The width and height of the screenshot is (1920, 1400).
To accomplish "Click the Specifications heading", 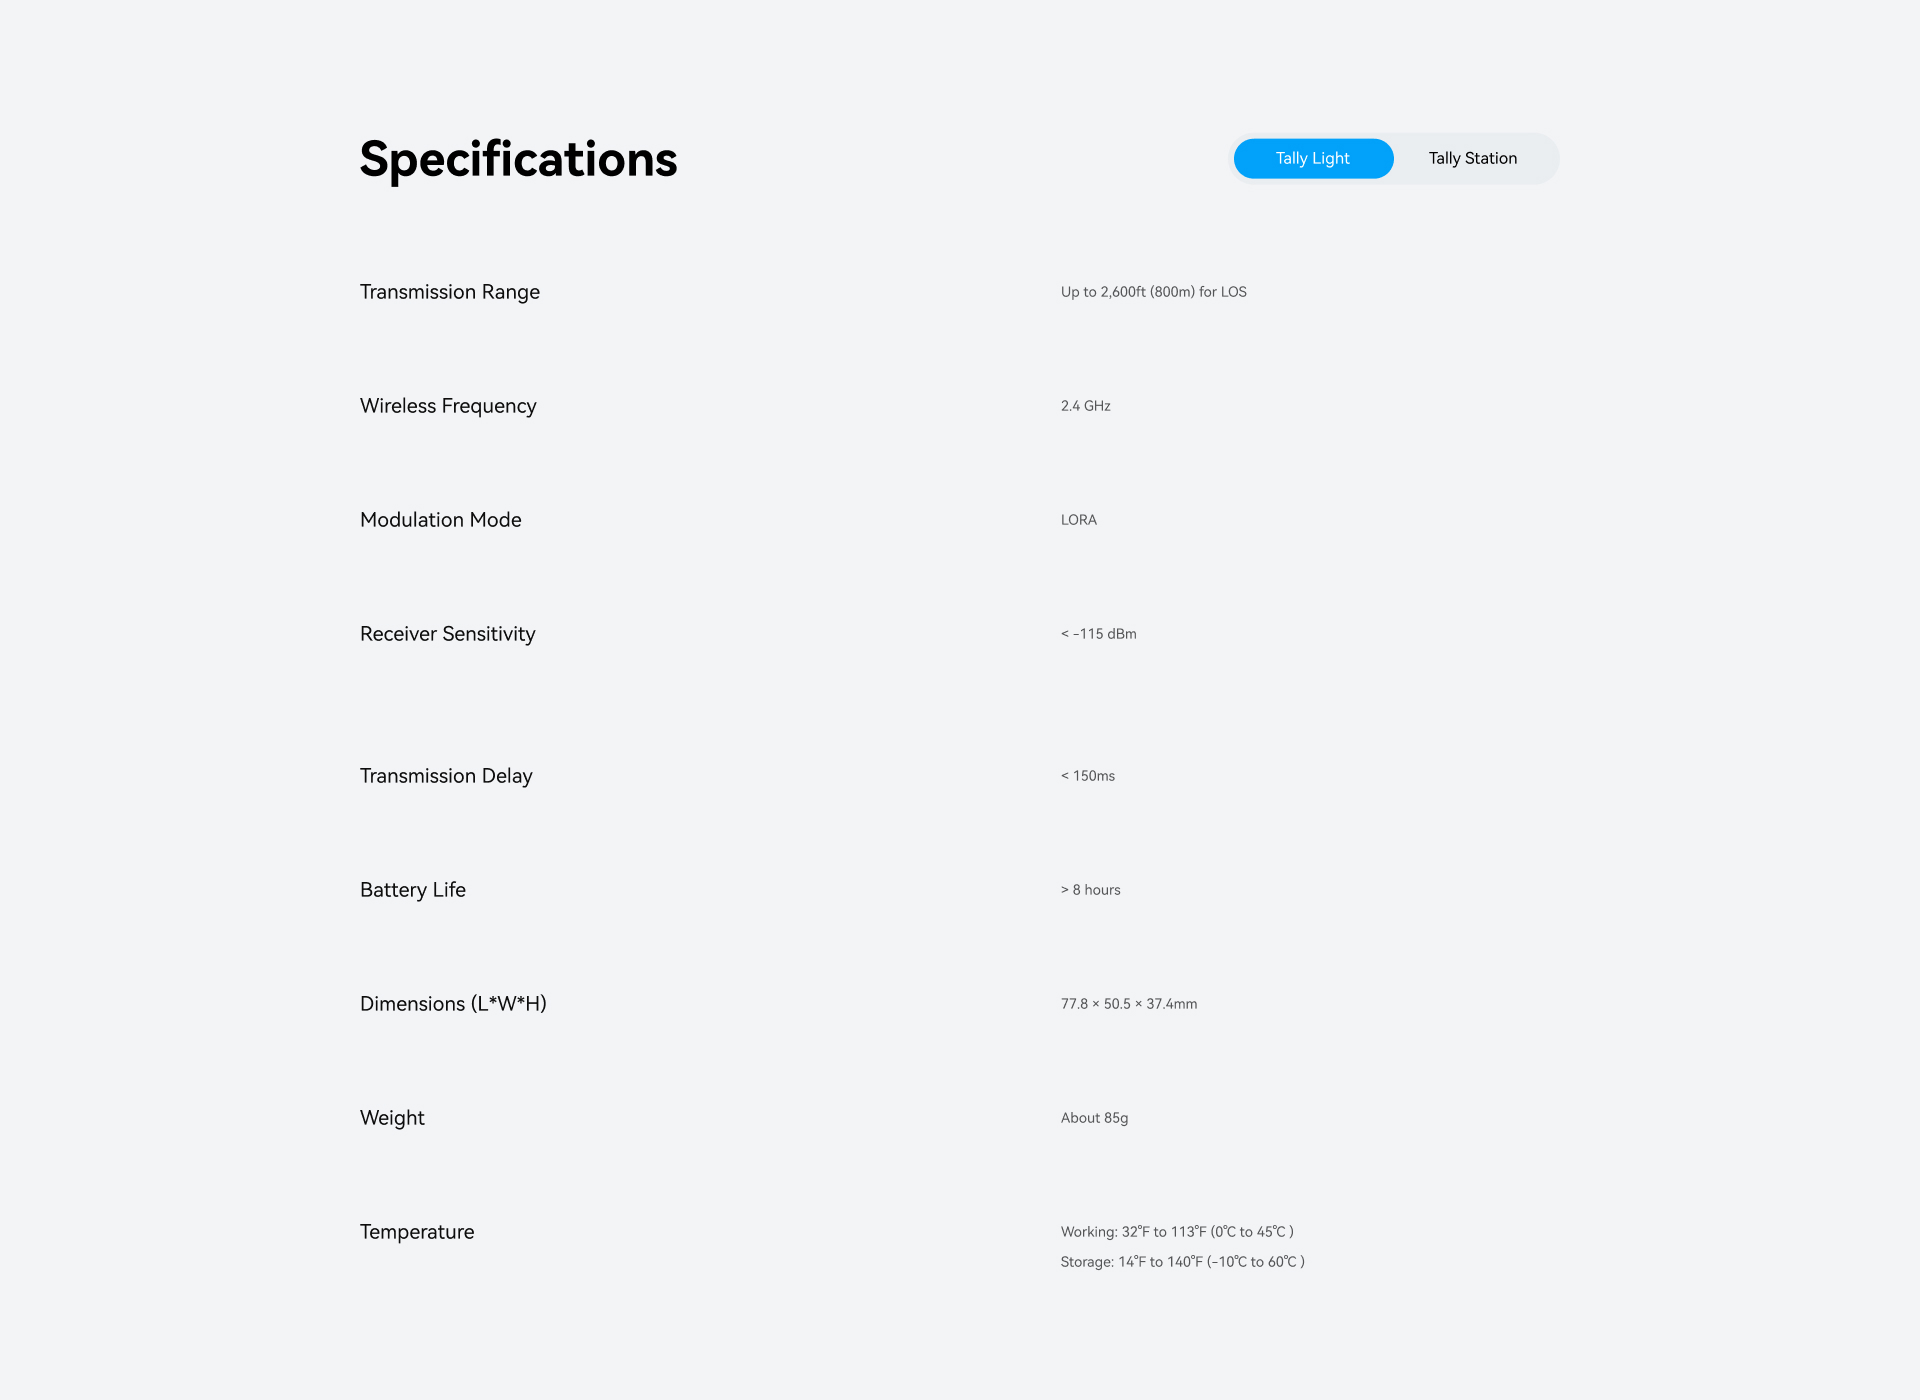I will (x=518, y=160).
